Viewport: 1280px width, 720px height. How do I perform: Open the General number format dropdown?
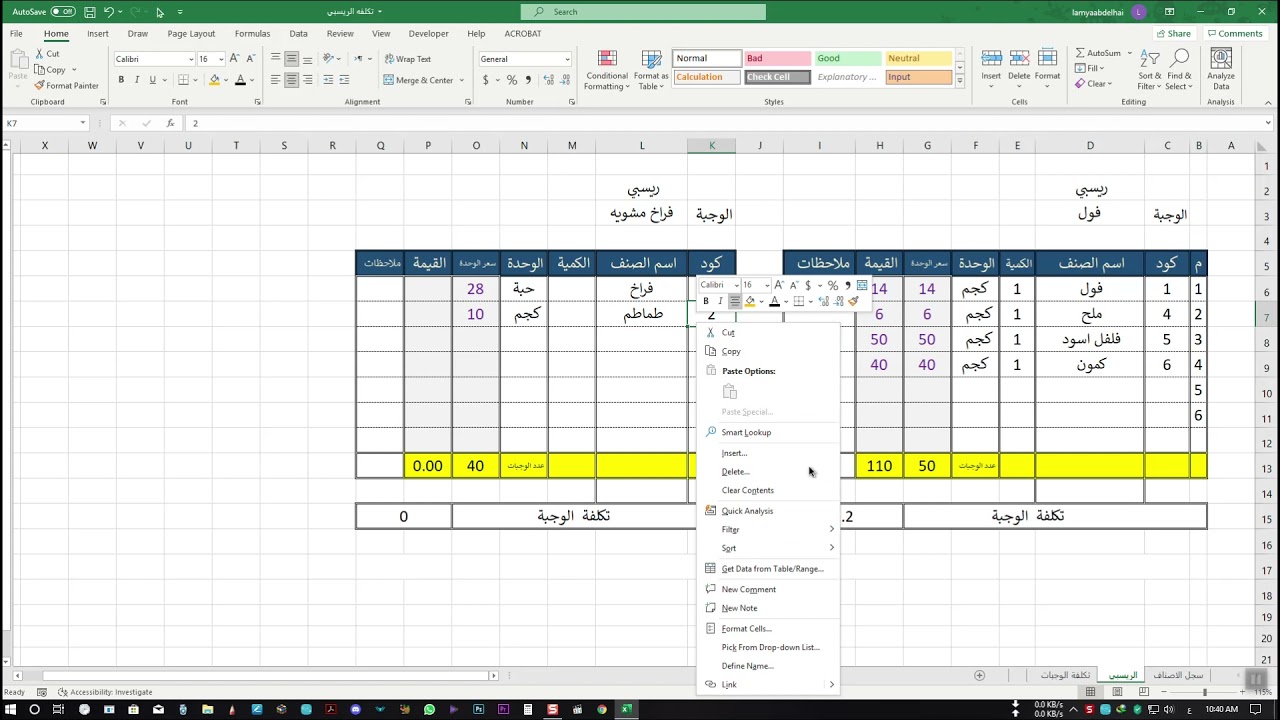[x=567, y=59]
